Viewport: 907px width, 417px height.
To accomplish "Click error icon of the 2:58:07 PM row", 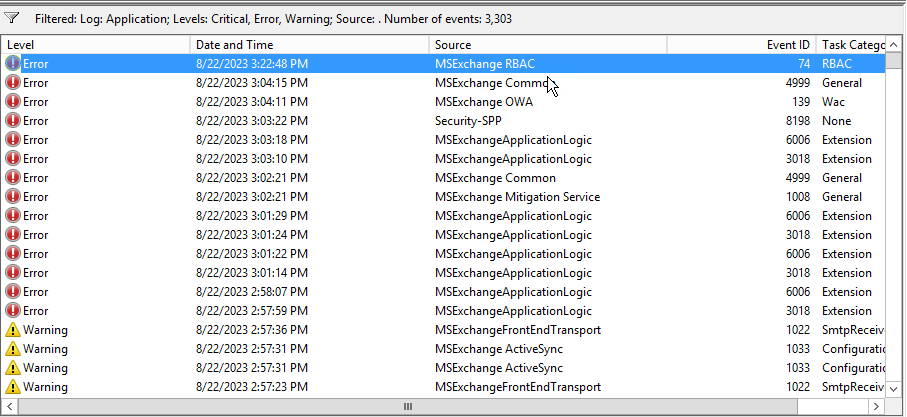I will tap(12, 292).
